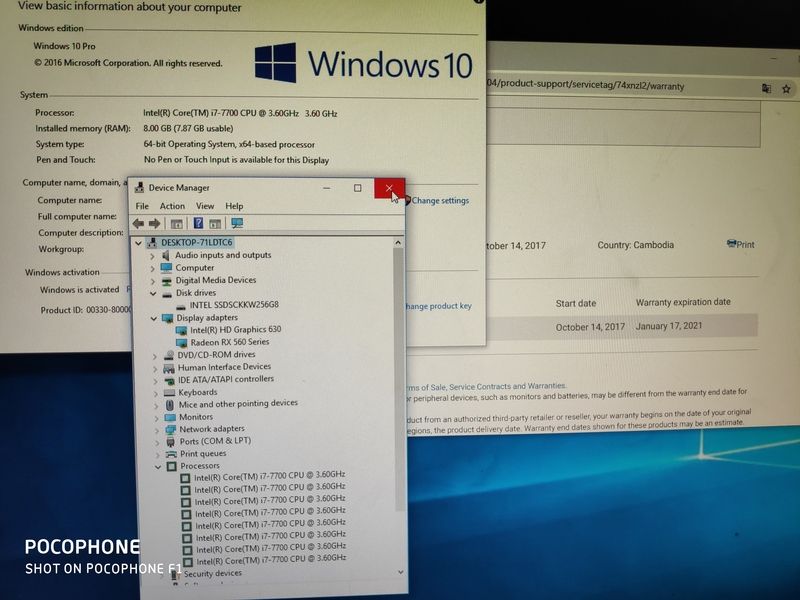Click the Keyboards category icon

[169, 393]
